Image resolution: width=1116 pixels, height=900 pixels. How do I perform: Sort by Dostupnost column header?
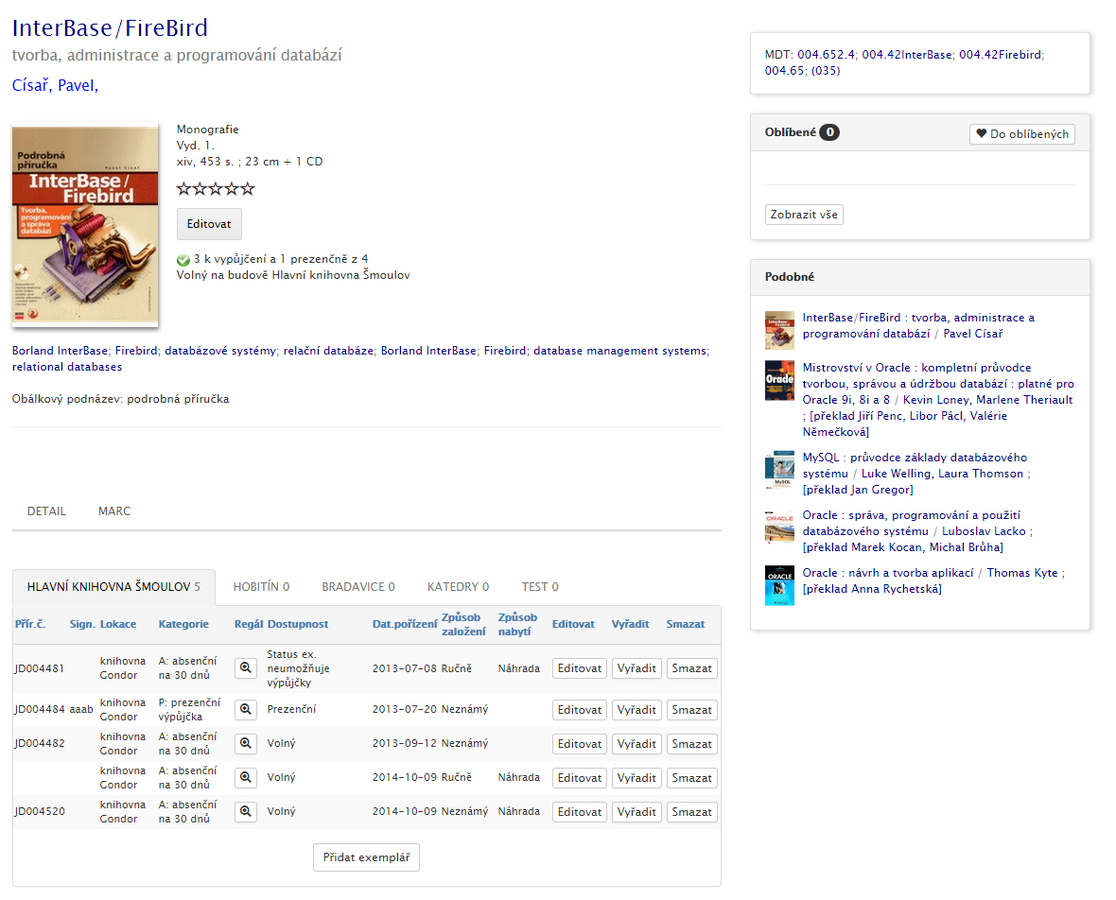298,624
